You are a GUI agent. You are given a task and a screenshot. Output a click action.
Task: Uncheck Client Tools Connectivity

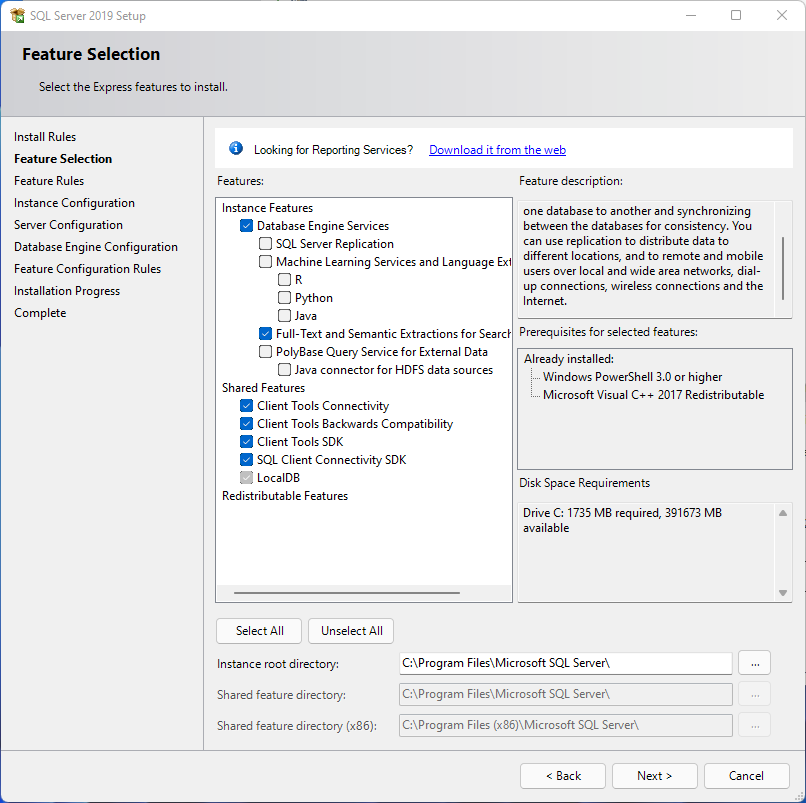246,406
